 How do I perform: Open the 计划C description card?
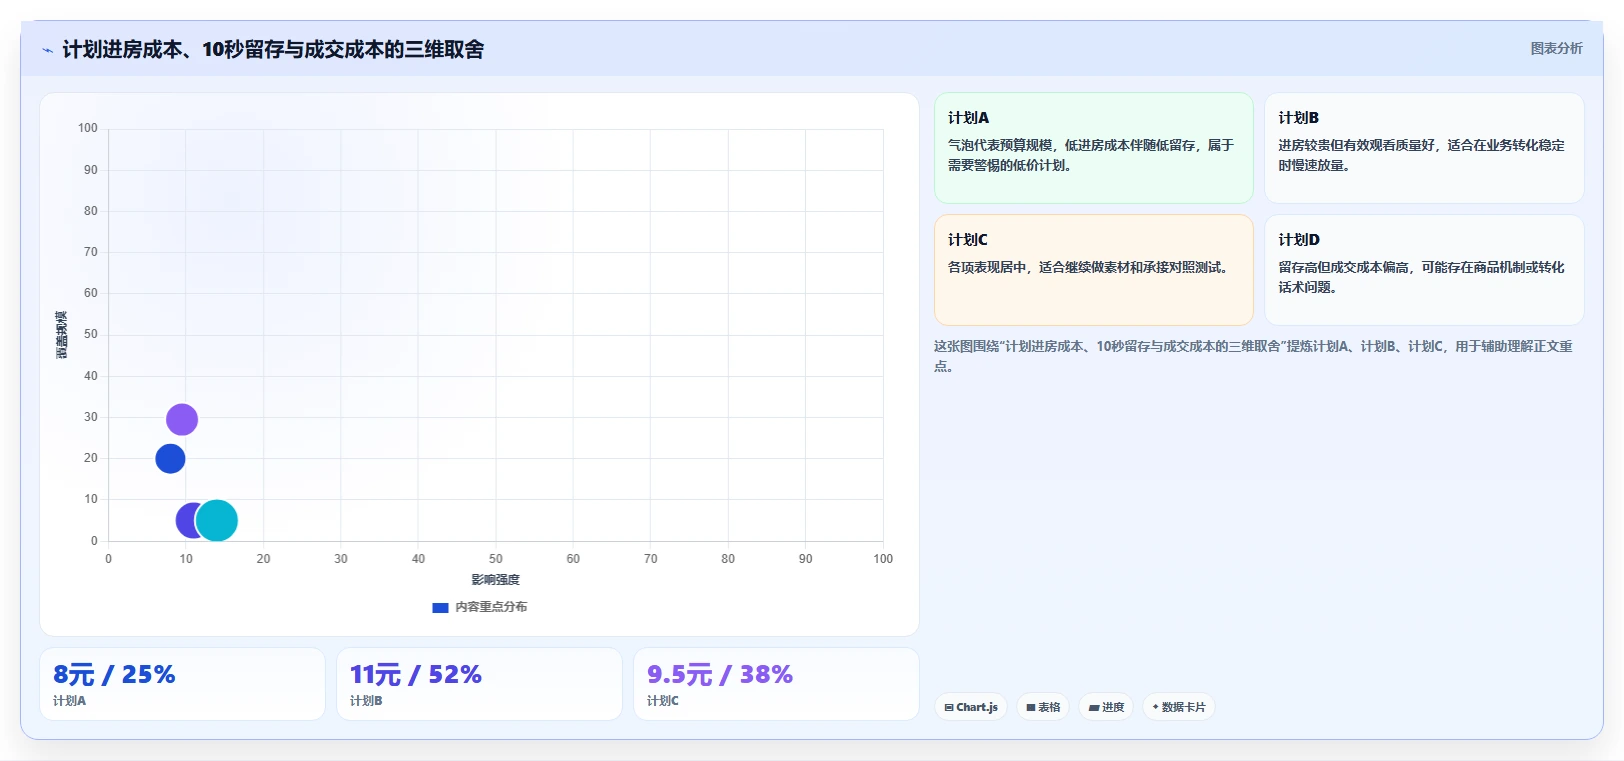tap(1094, 270)
